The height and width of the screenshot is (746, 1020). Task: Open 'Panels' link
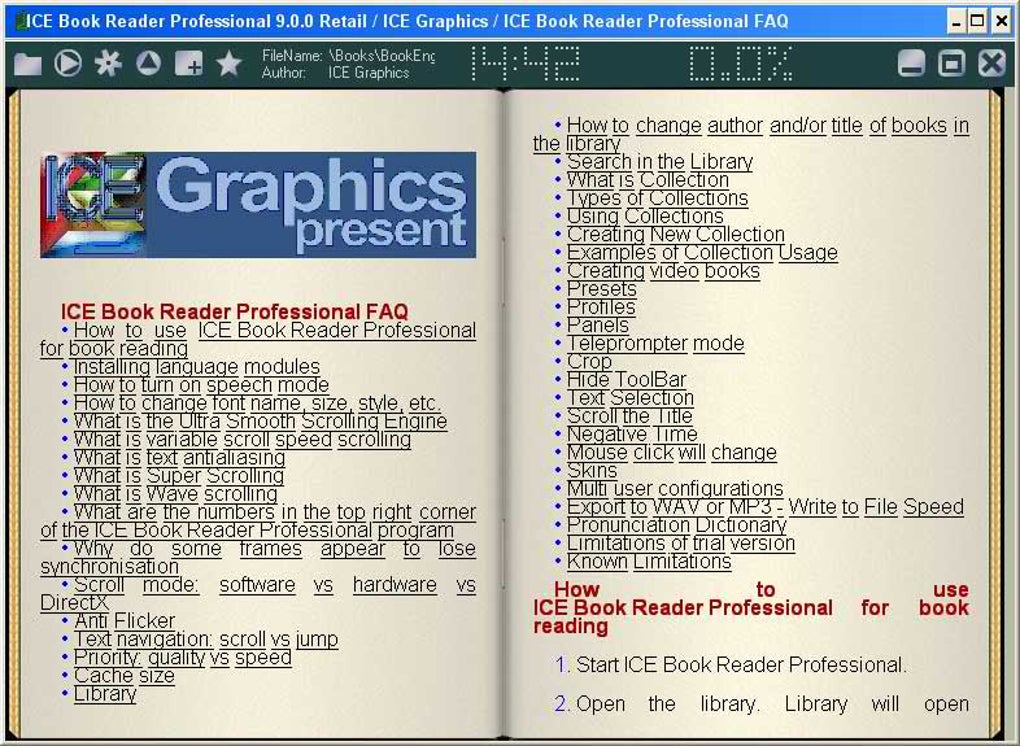point(598,325)
